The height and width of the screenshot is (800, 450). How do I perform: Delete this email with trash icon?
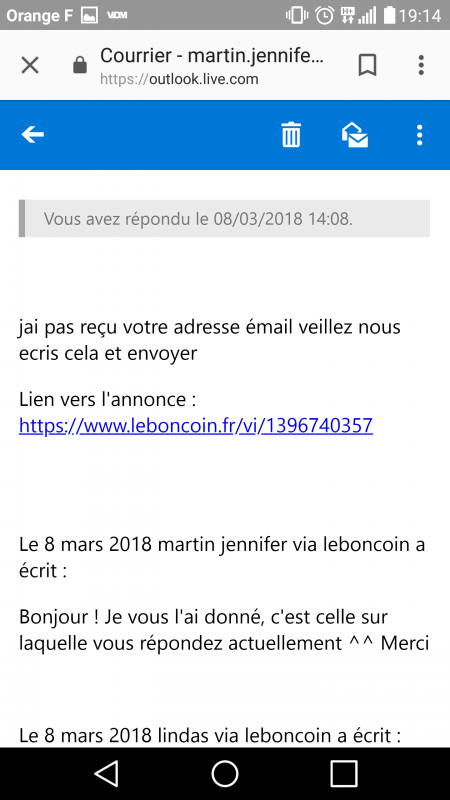(291, 135)
